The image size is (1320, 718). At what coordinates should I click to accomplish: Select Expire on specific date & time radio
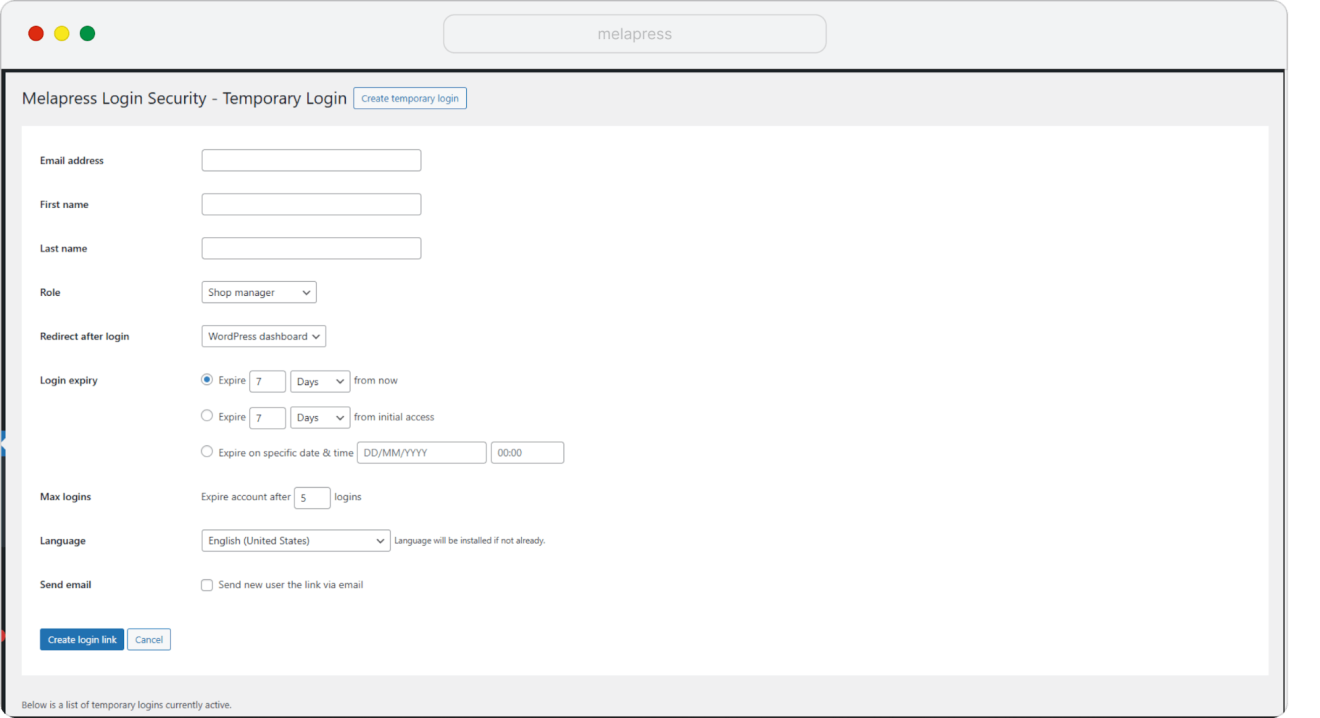(207, 452)
